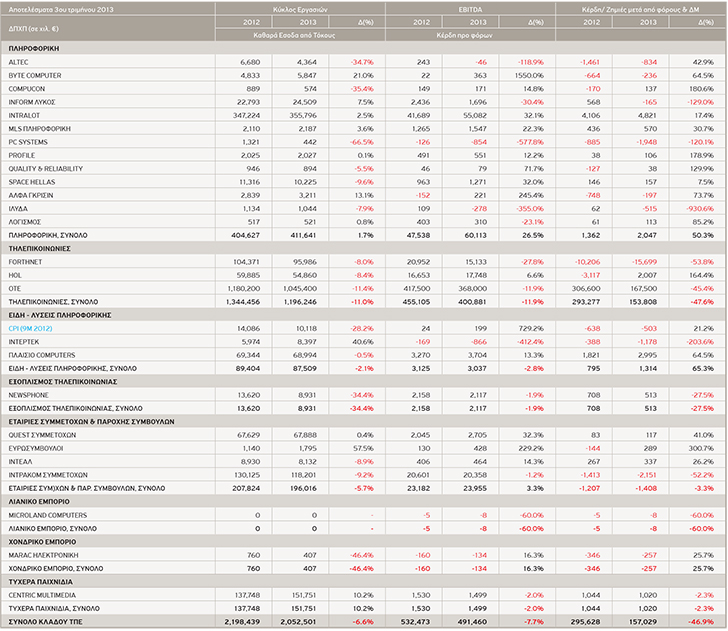Select OTE's 2012 turnover cell 1,180,200
The height and width of the screenshot is (631, 728).
pos(244,288)
